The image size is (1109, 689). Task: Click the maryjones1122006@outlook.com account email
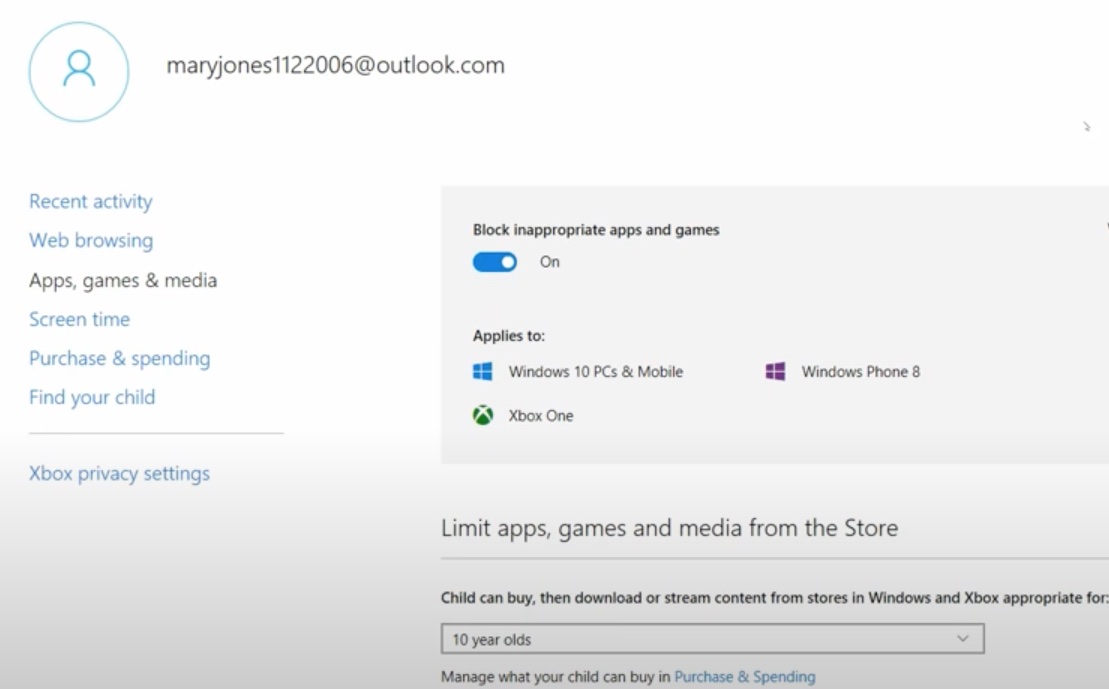336,65
